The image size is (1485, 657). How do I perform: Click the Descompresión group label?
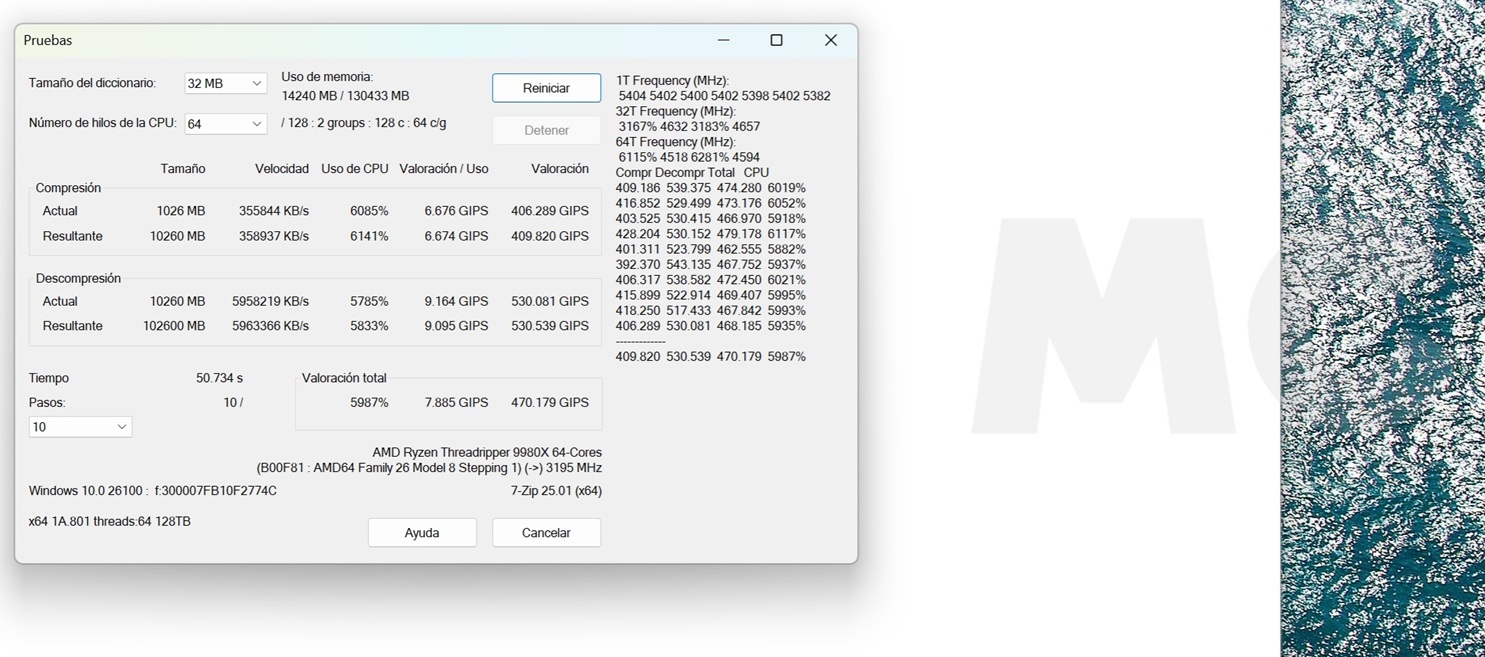78,278
